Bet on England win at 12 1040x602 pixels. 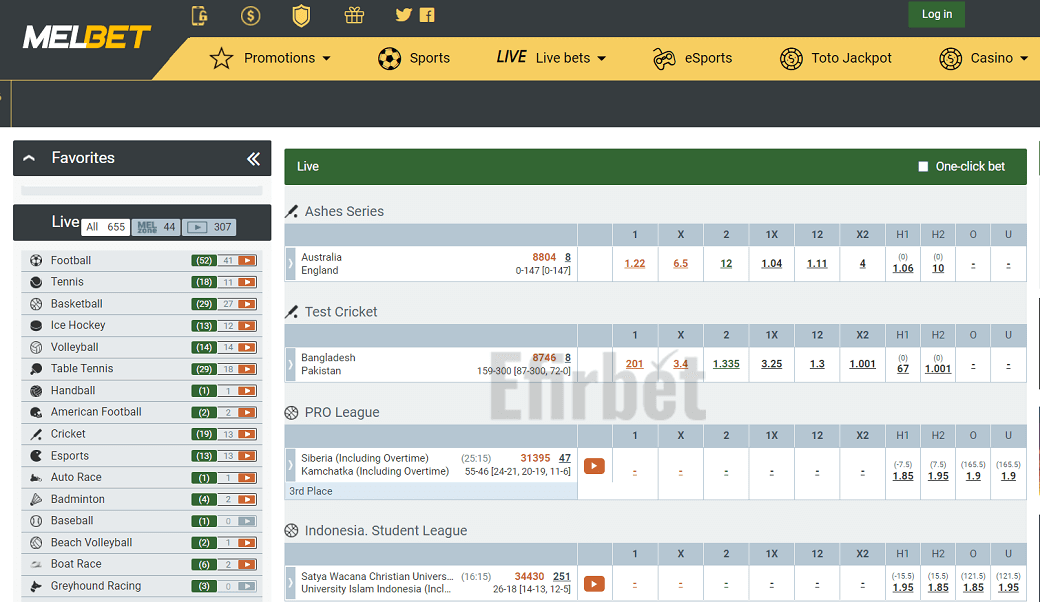point(726,264)
